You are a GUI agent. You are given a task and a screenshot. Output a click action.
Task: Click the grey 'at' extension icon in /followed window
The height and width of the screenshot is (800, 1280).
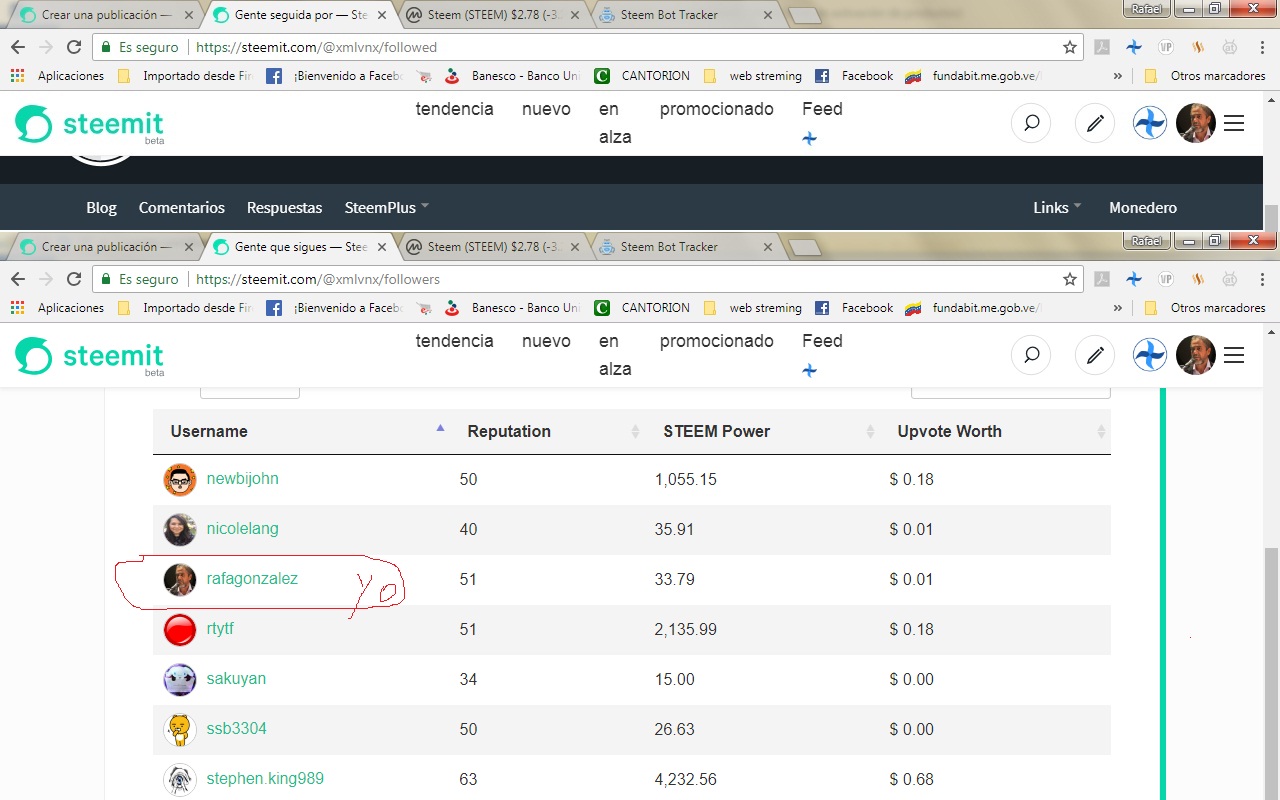pyautogui.click(x=1230, y=47)
